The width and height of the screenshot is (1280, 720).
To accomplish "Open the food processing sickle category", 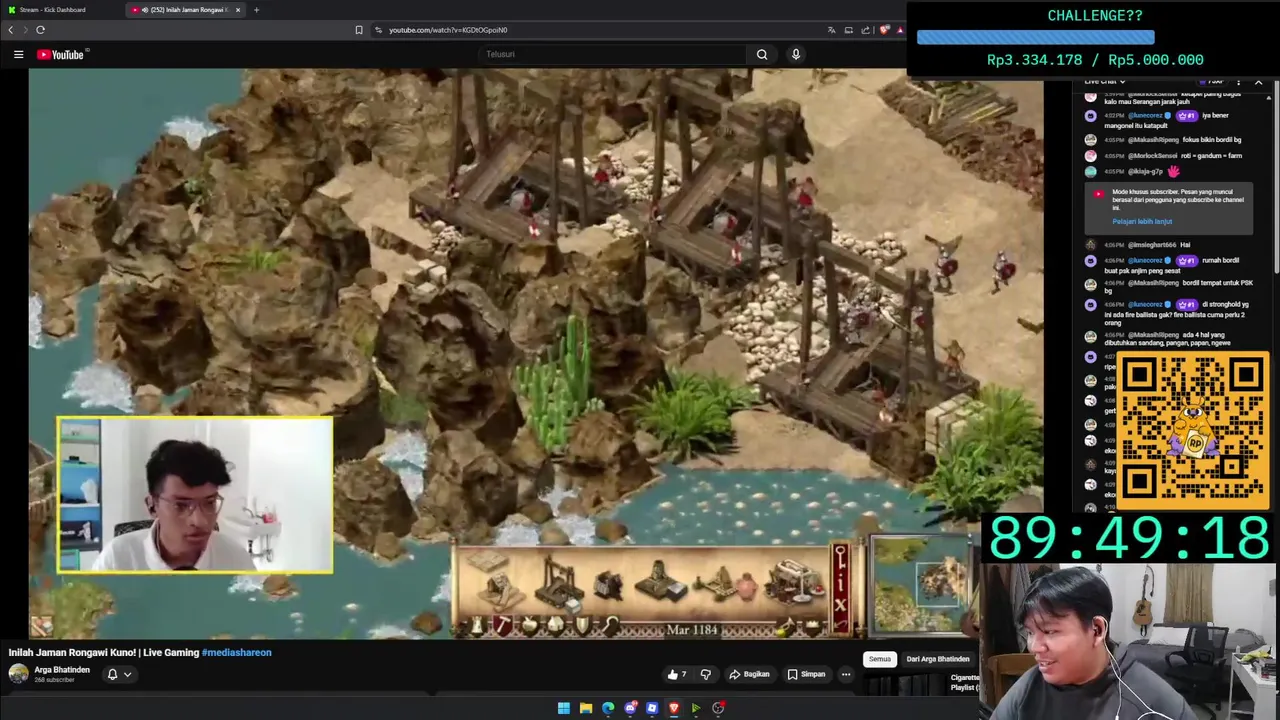I will click(611, 626).
